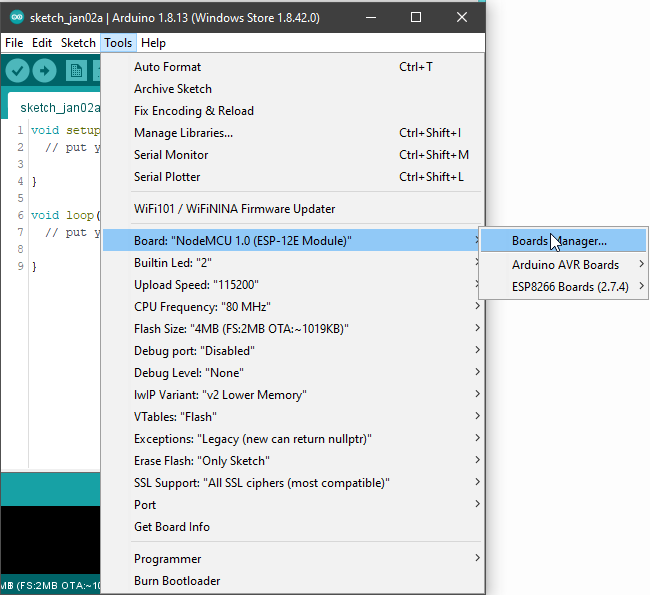Expand the Board: NodeMCU 1.0 submenu

click(x=293, y=240)
